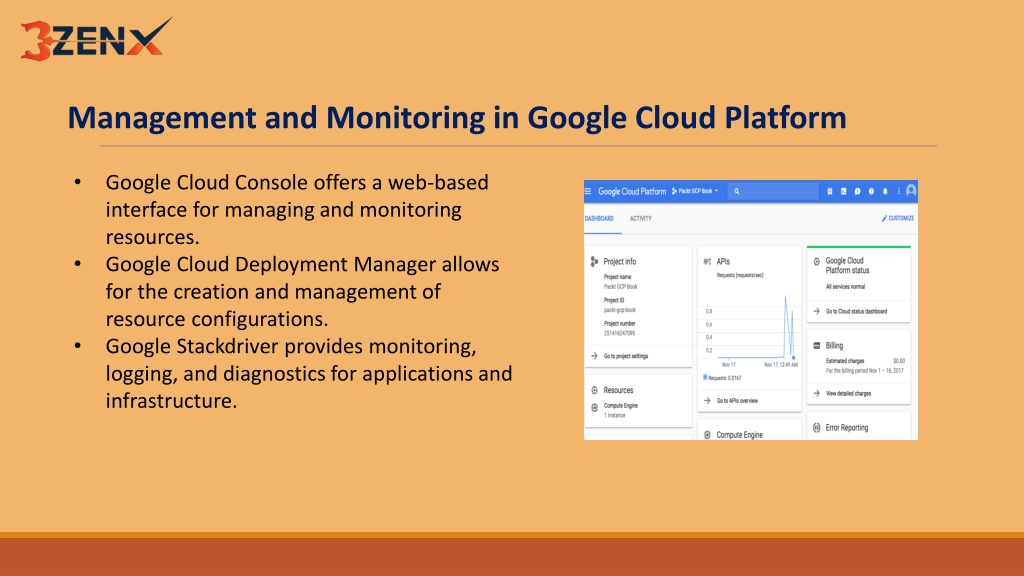Screen dimensions: 1024x576
Task: Click View detailed charges link
Action: point(848,394)
